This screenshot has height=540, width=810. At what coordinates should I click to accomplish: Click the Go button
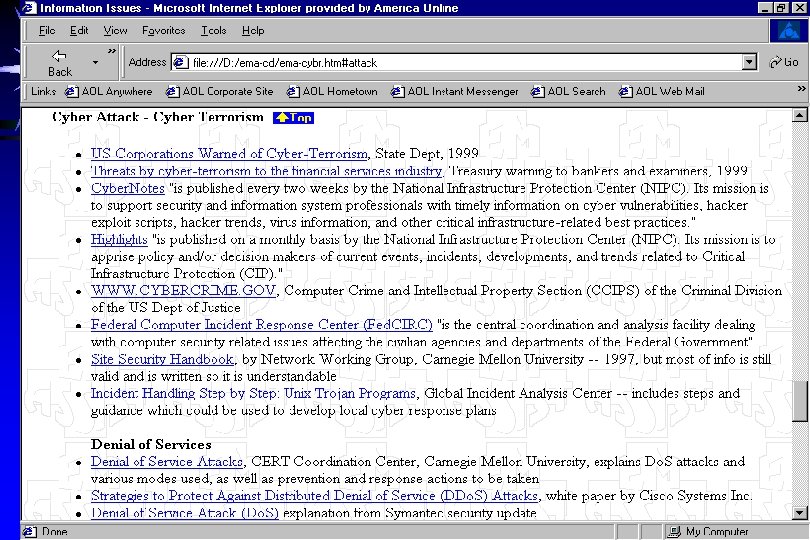(x=784, y=63)
